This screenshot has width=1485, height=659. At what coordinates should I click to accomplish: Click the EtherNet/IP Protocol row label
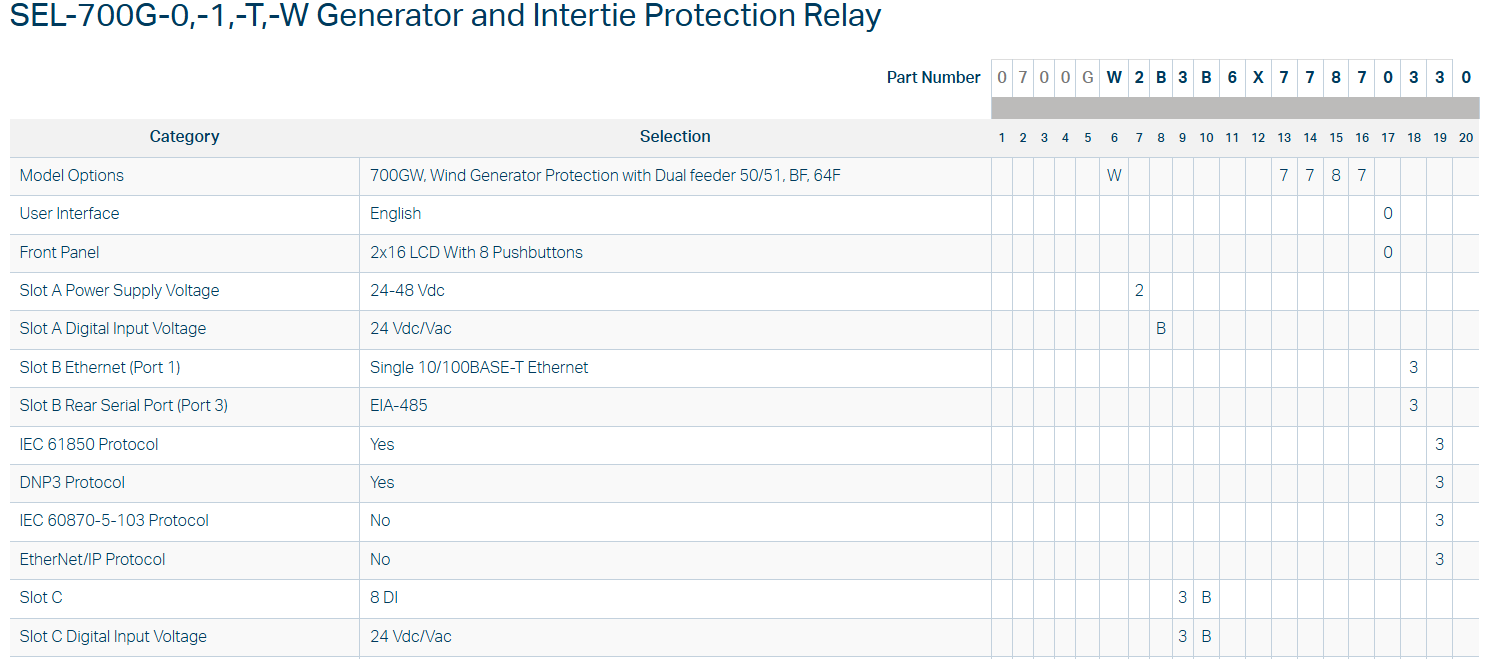click(x=93, y=560)
